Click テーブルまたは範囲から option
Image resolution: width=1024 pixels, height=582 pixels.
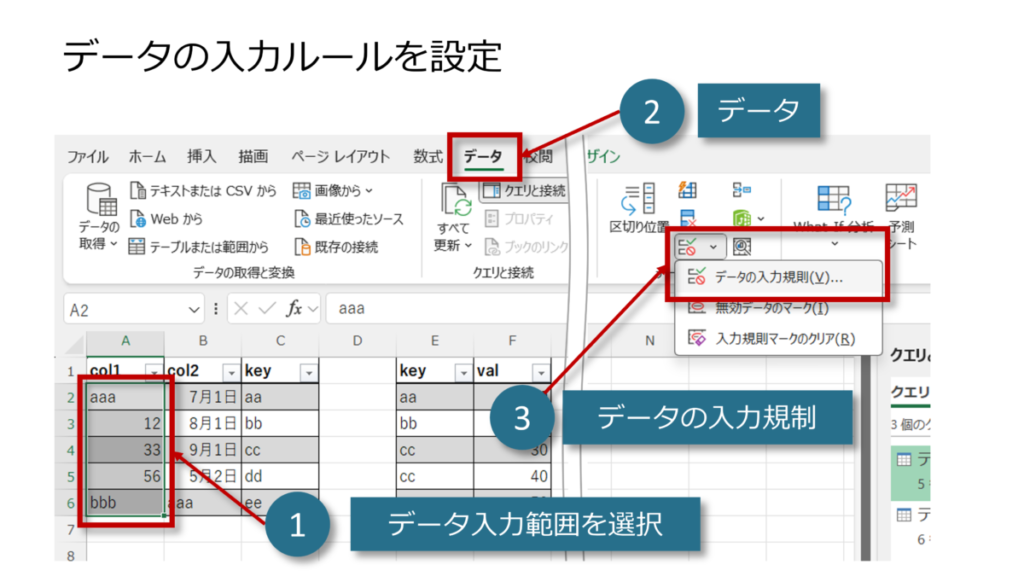[139, 246]
